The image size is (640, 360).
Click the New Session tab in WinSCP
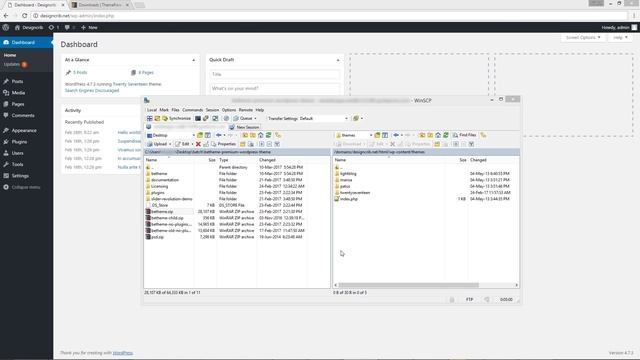pyautogui.click(x=244, y=127)
